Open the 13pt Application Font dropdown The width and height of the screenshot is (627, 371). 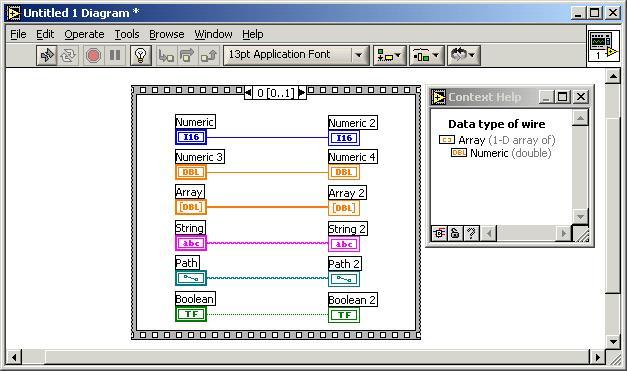pyautogui.click(x=296, y=55)
